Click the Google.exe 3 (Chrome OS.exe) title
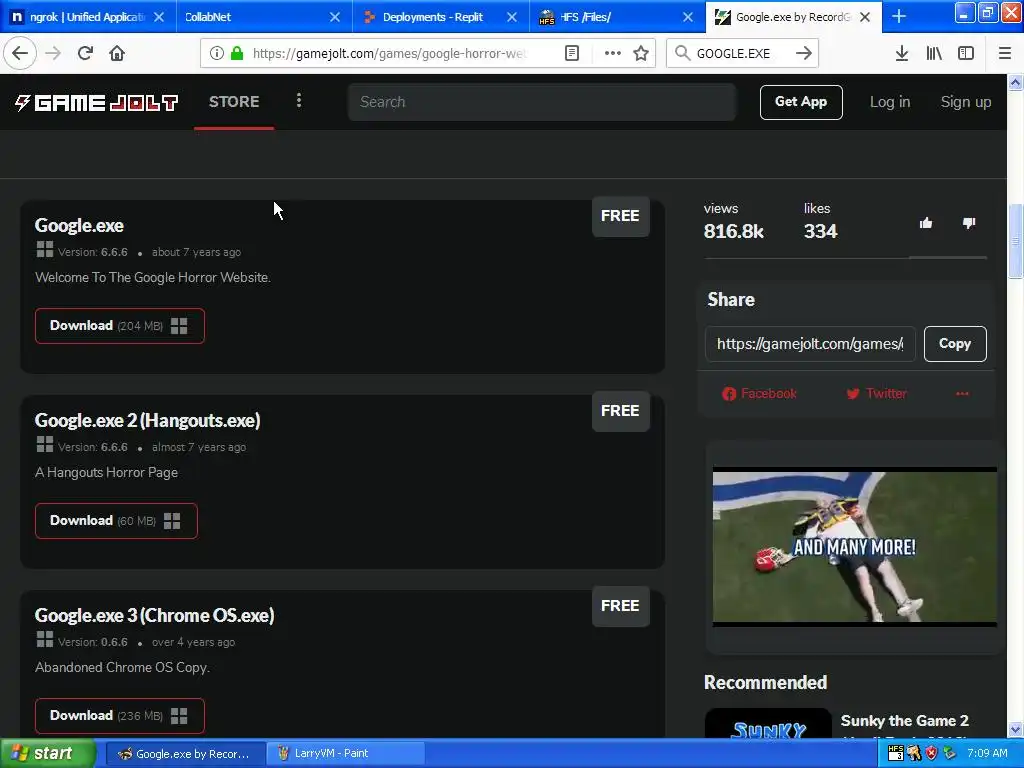Image resolution: width=1024 pixels, height=768 pixels. click(x=154, y=615)
